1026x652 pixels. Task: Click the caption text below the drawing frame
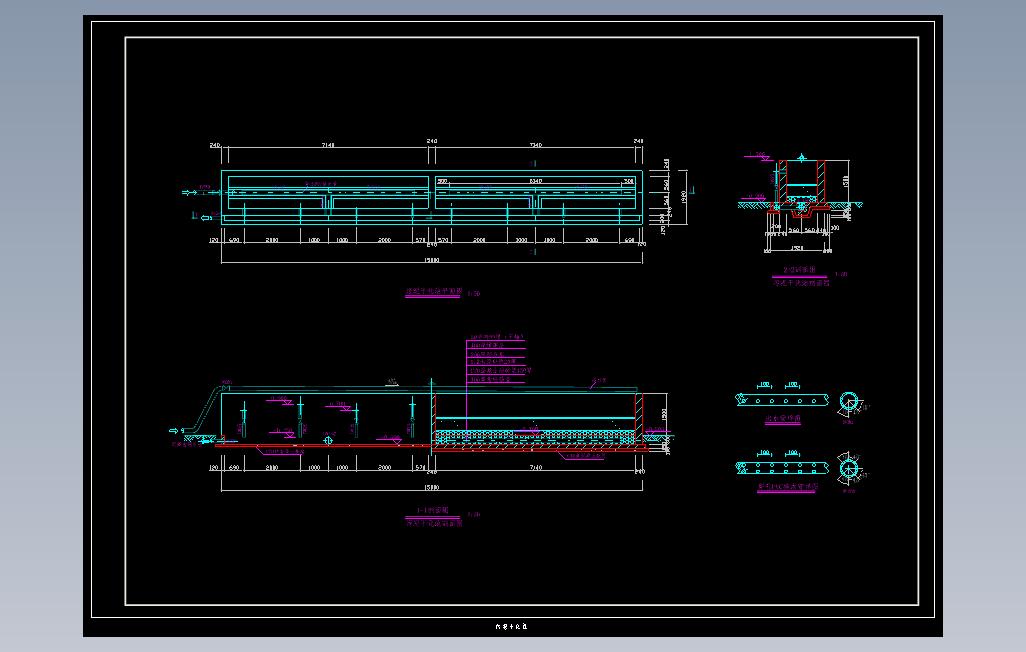point(511,626)
